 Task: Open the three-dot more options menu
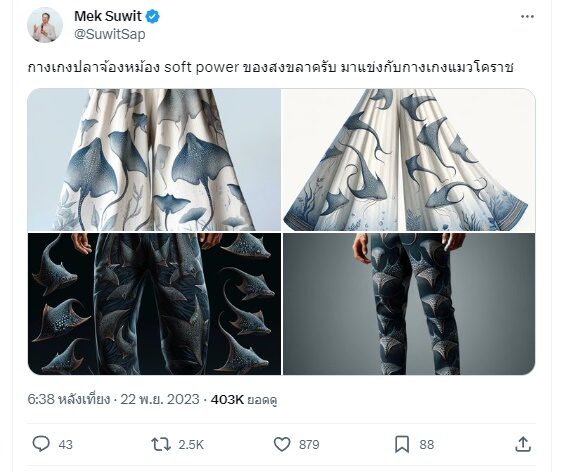[527, 16]
